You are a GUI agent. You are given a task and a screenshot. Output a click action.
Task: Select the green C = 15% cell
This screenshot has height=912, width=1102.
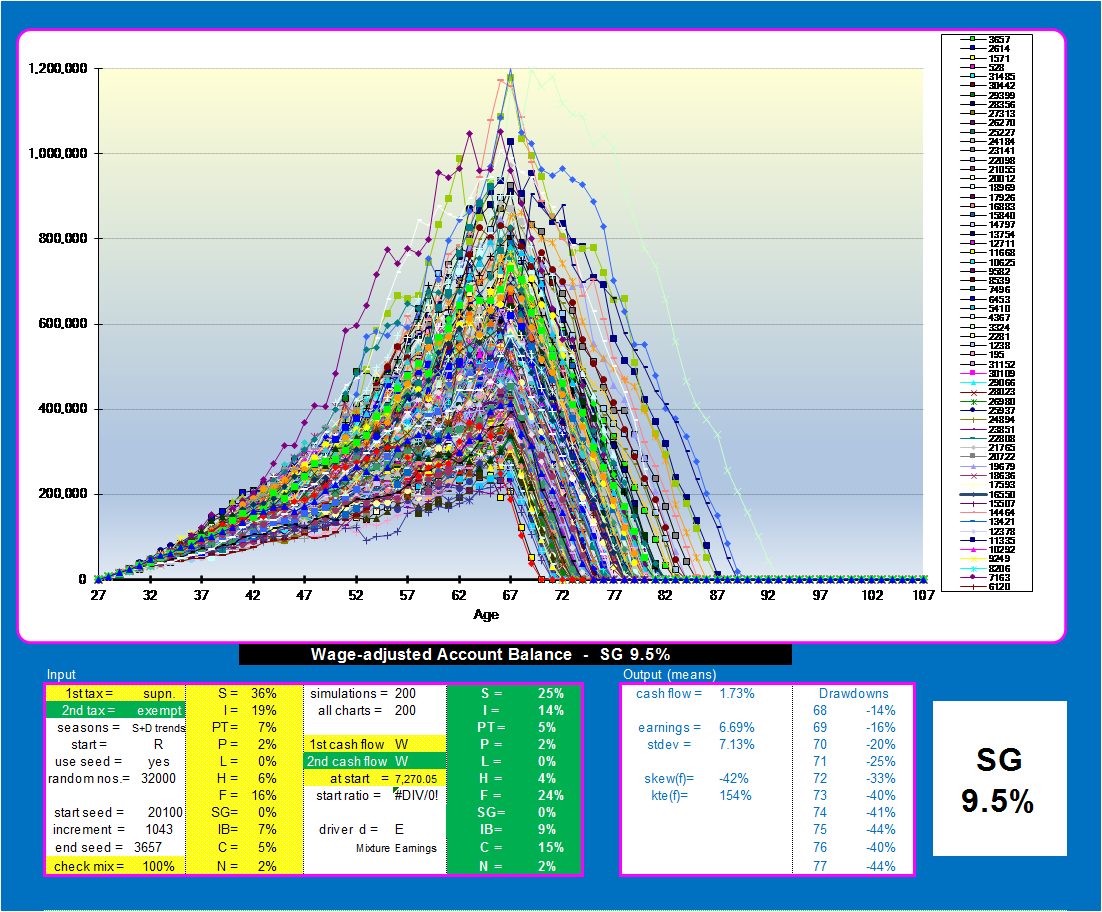click(514, 847)
